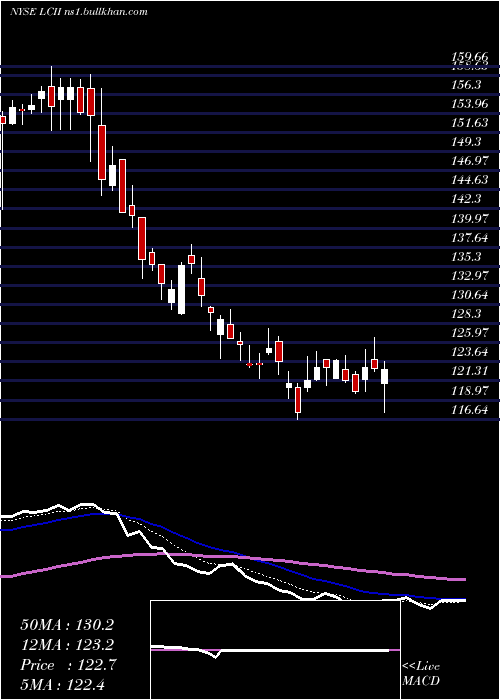This screenshot has height=700, width=500.
Task: Click the 'Price : 122.7' readout
Action: 68,665
